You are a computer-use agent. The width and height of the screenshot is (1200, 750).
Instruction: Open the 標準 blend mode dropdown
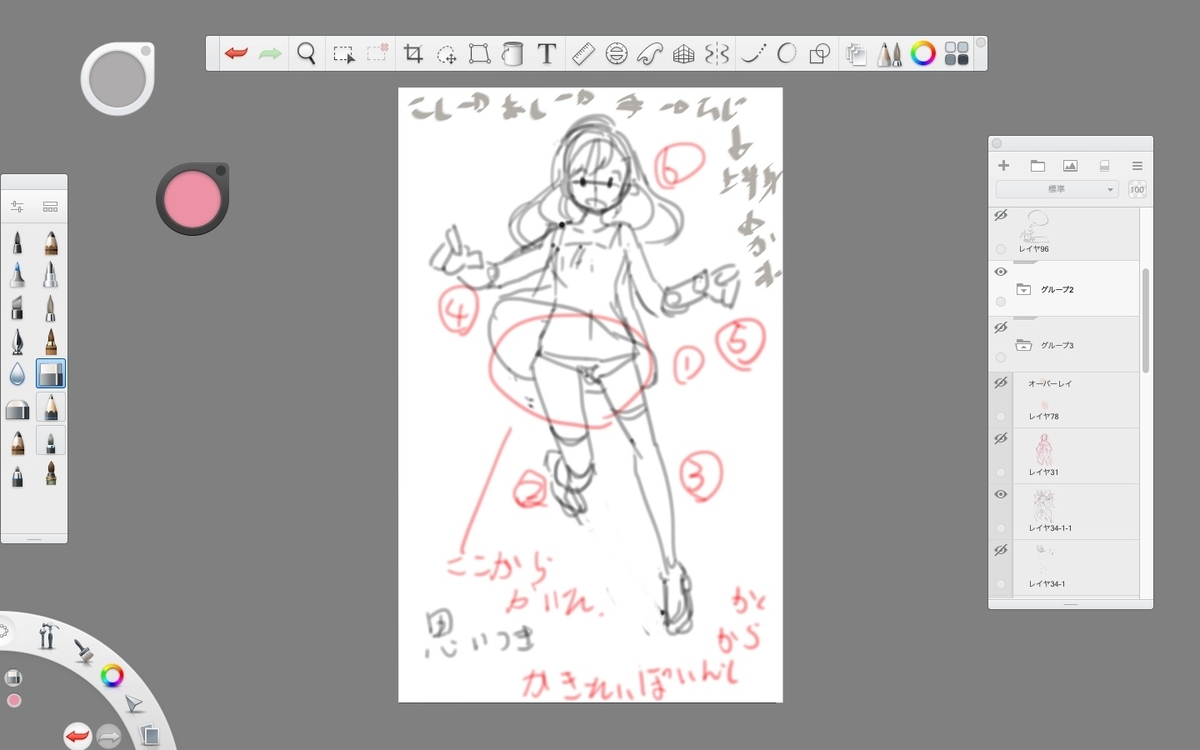[1057, 190]
